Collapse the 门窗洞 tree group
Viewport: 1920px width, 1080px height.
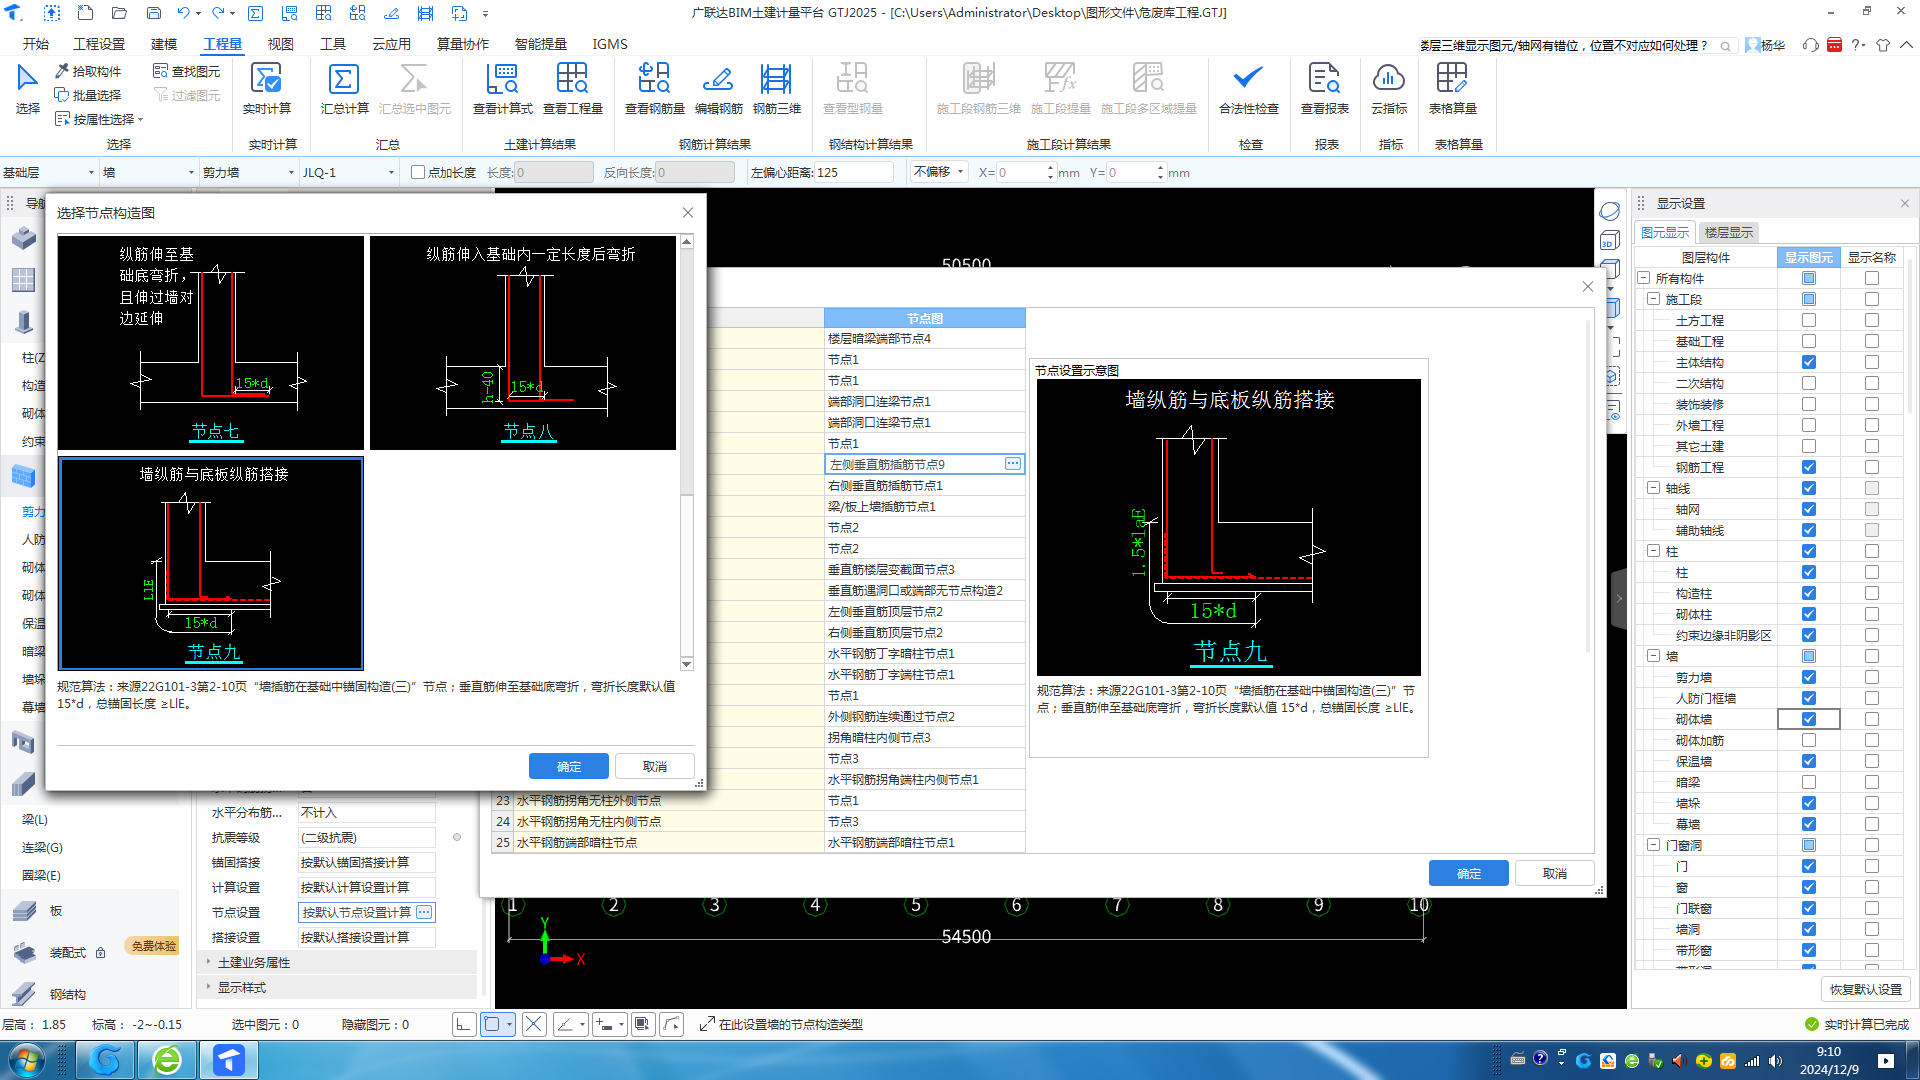(1653, 845)
